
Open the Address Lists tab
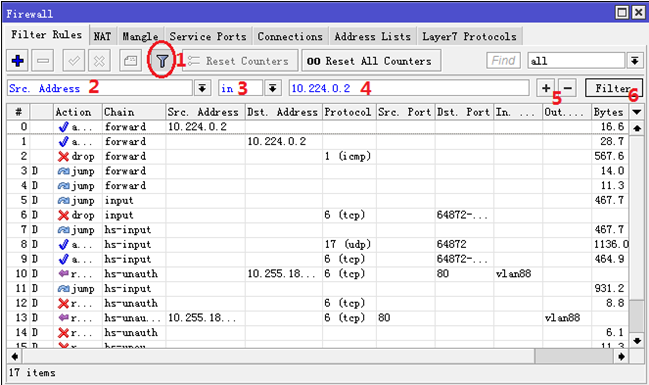[373, 36]
